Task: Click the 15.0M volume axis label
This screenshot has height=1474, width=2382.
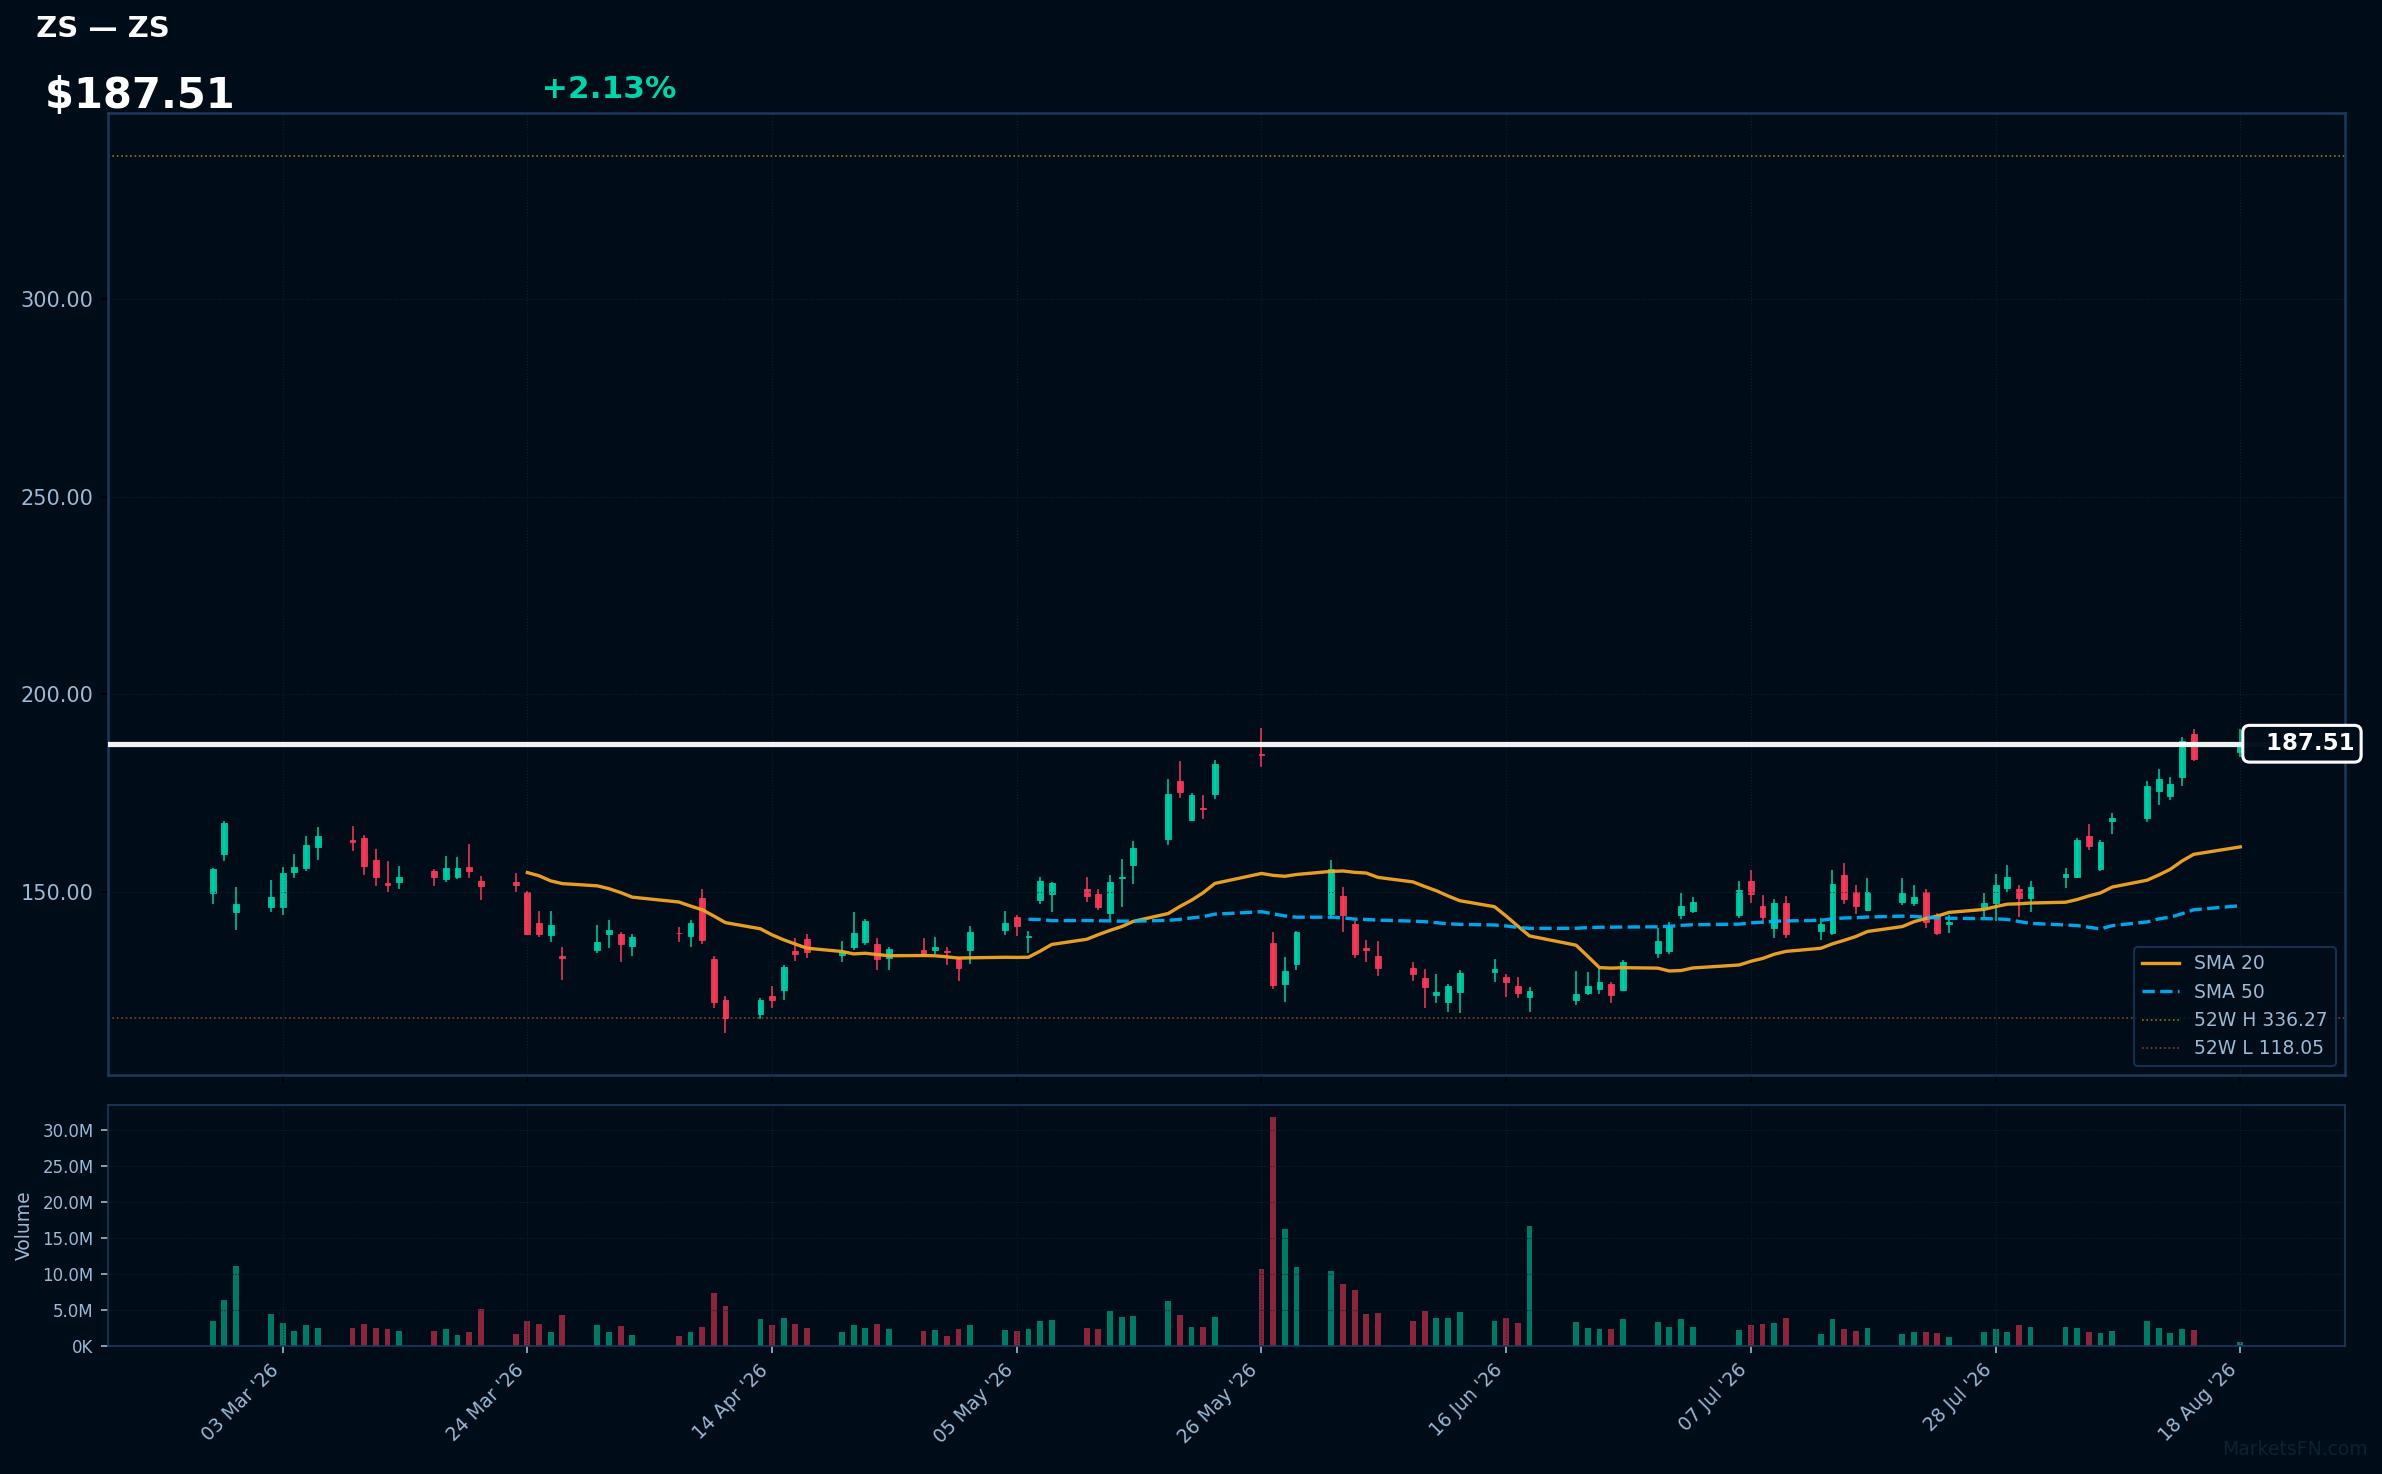Action: 68,1239
